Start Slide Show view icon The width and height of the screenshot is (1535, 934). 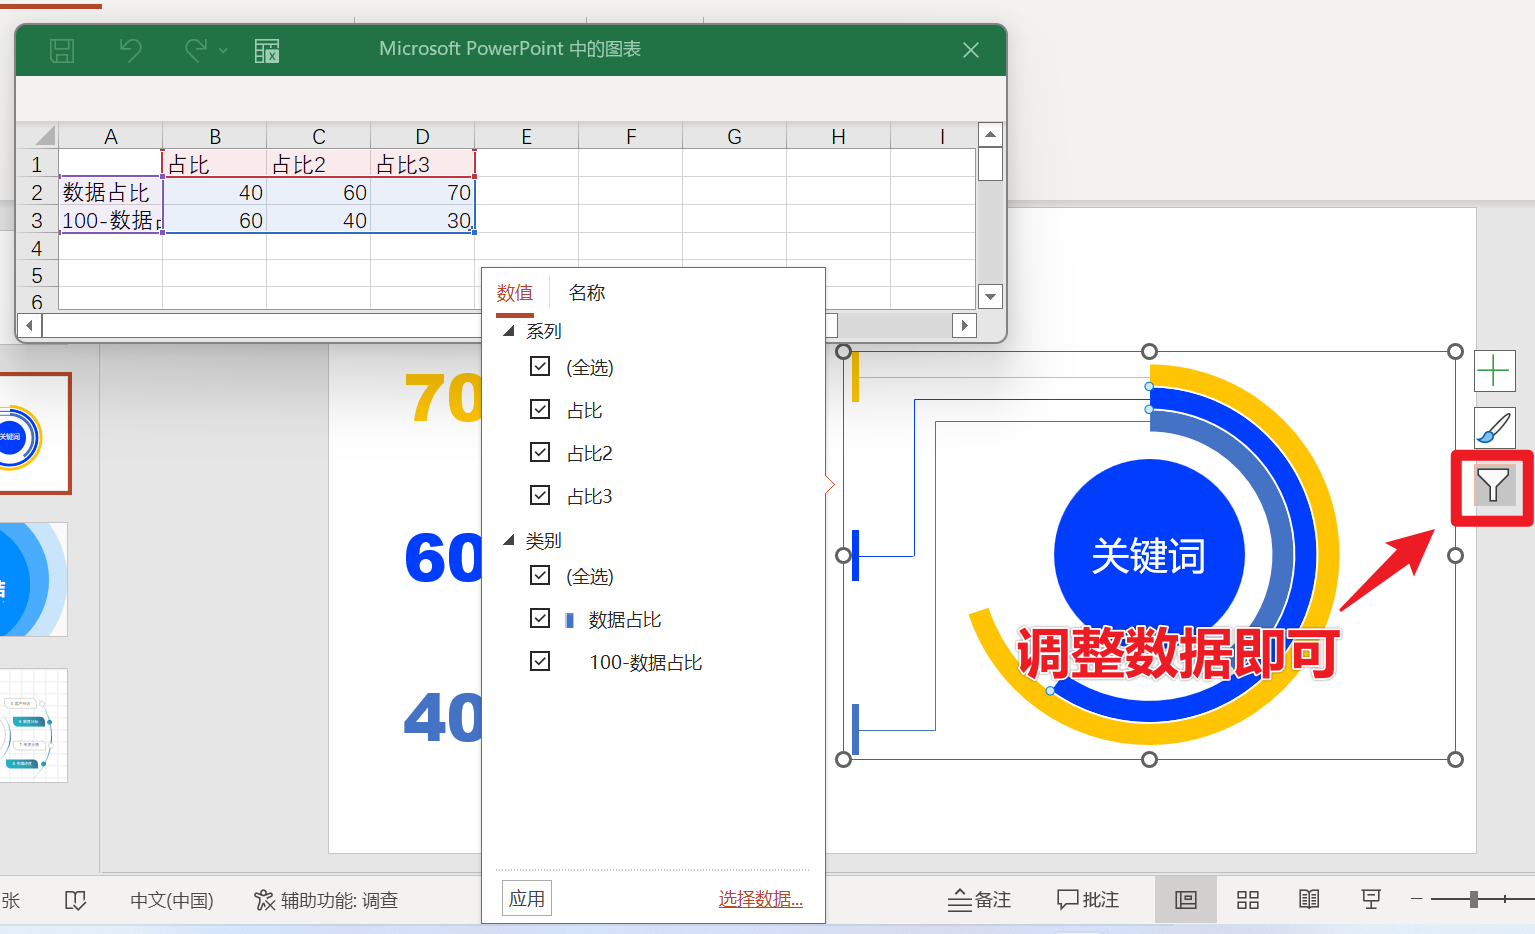point(1371,900)
